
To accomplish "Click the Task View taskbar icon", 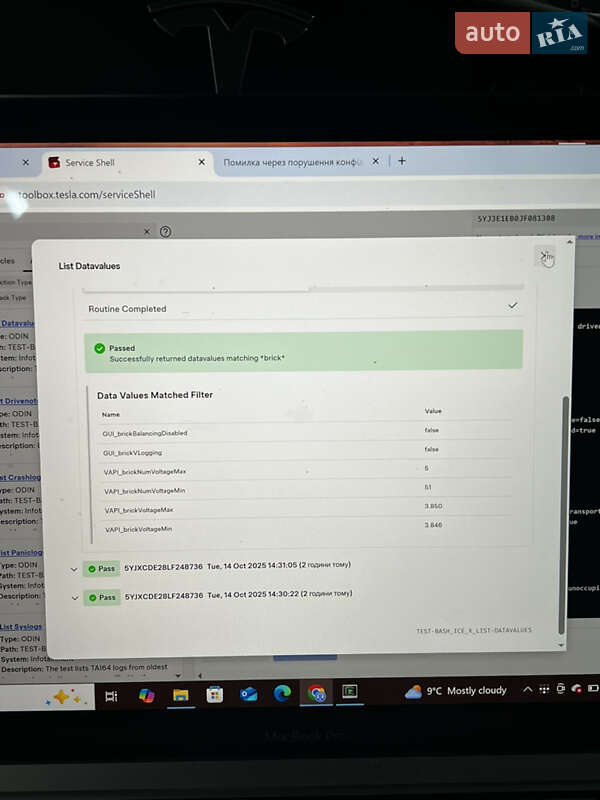I will point(111,696).
